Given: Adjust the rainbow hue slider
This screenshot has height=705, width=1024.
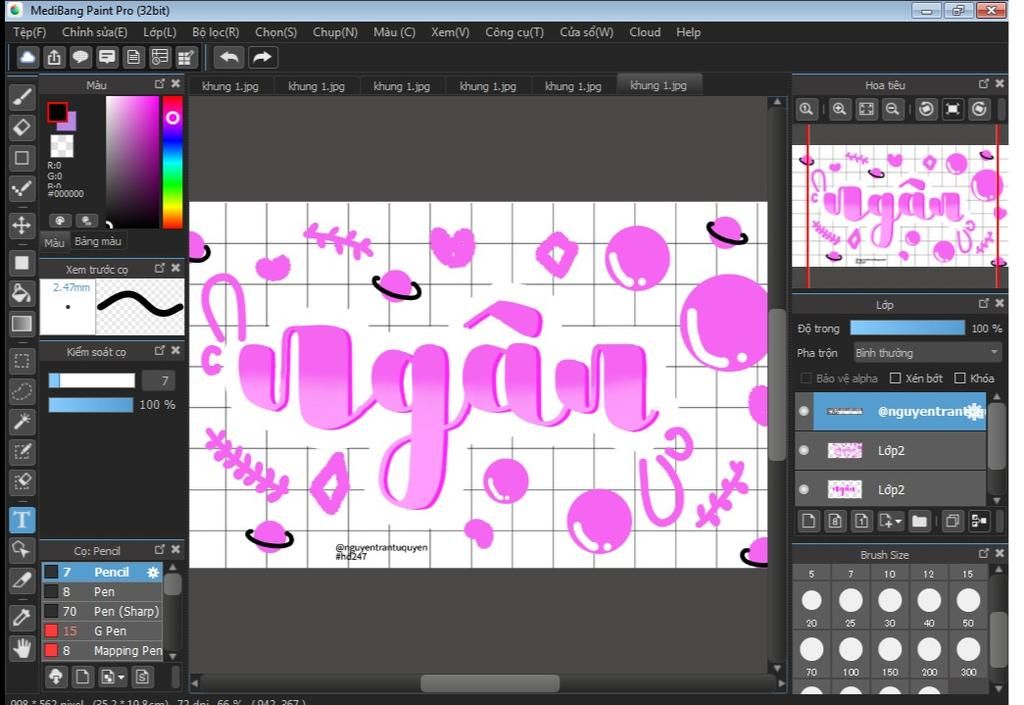Looking at the screenshot, I should [x=172, y=162].
